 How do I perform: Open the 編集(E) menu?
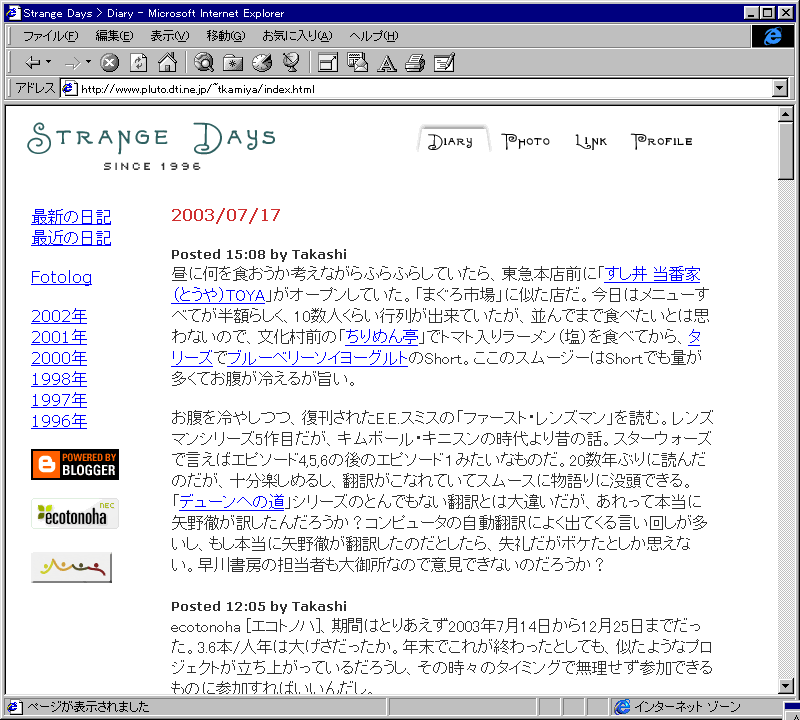(114, 36)
